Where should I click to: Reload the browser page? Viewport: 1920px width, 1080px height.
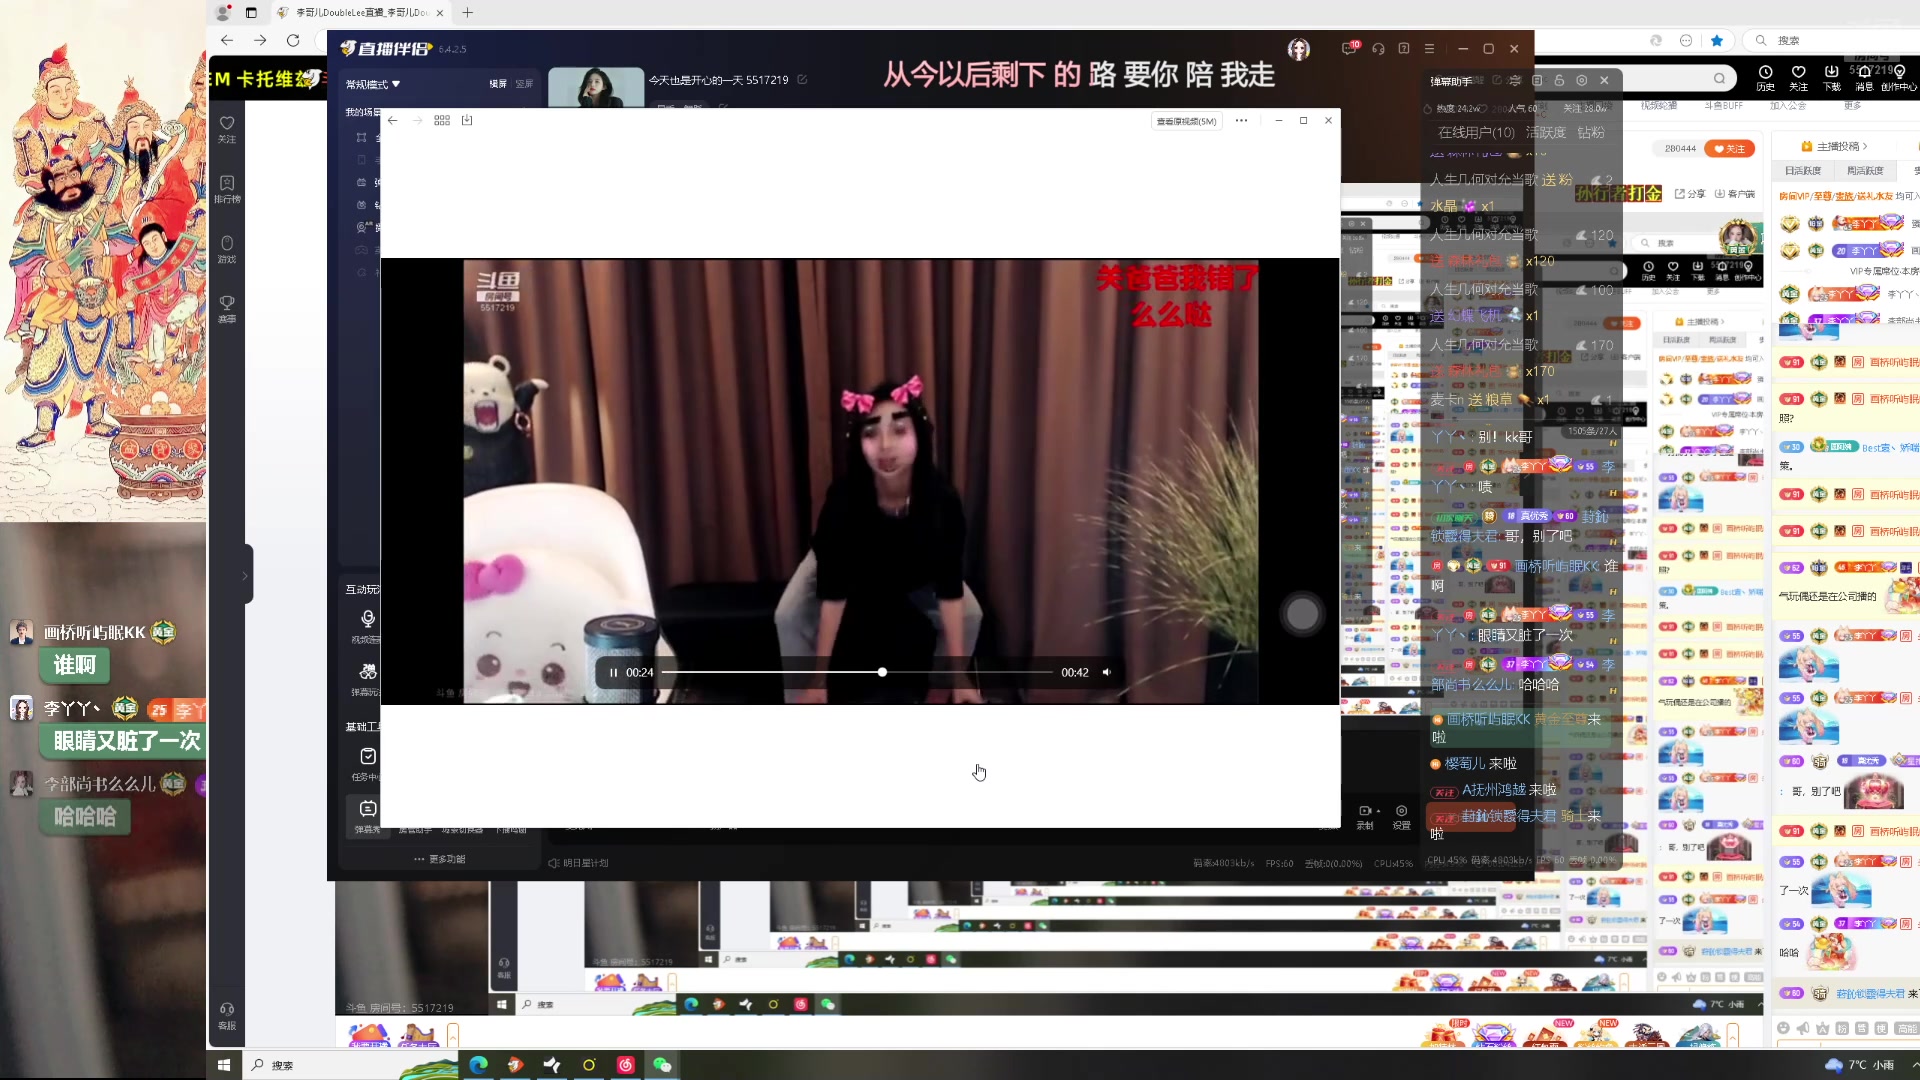point(293,41)
